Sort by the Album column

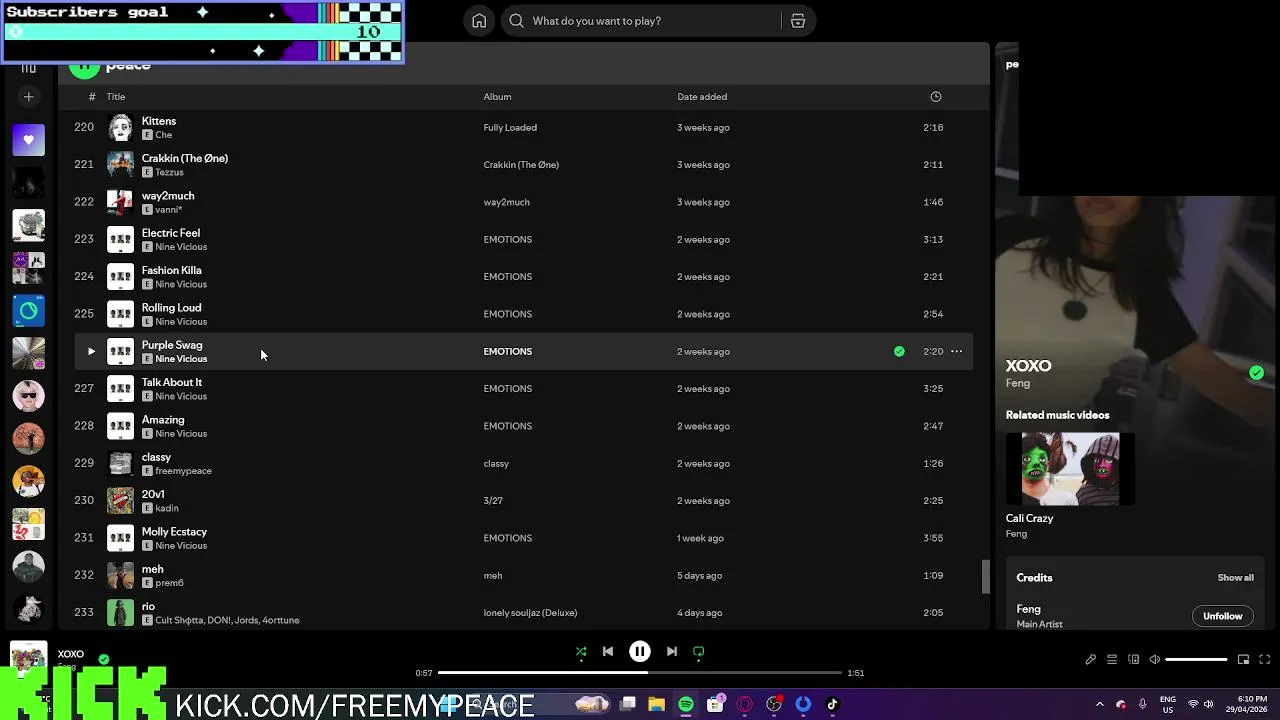coord(497,97)
